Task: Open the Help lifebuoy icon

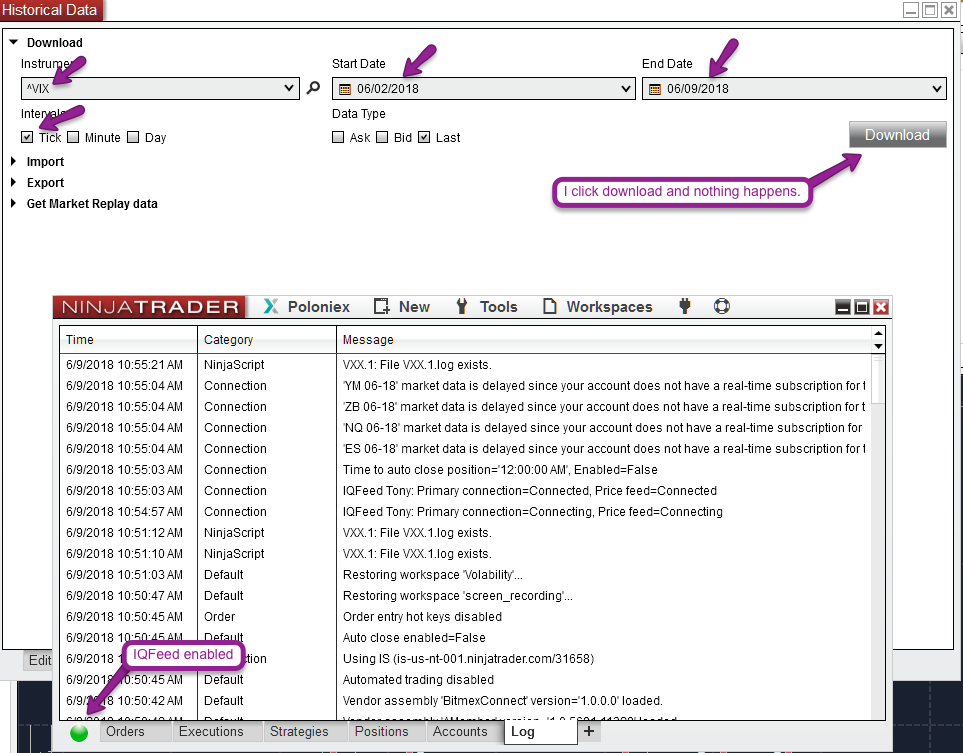Action: (722, 305)
